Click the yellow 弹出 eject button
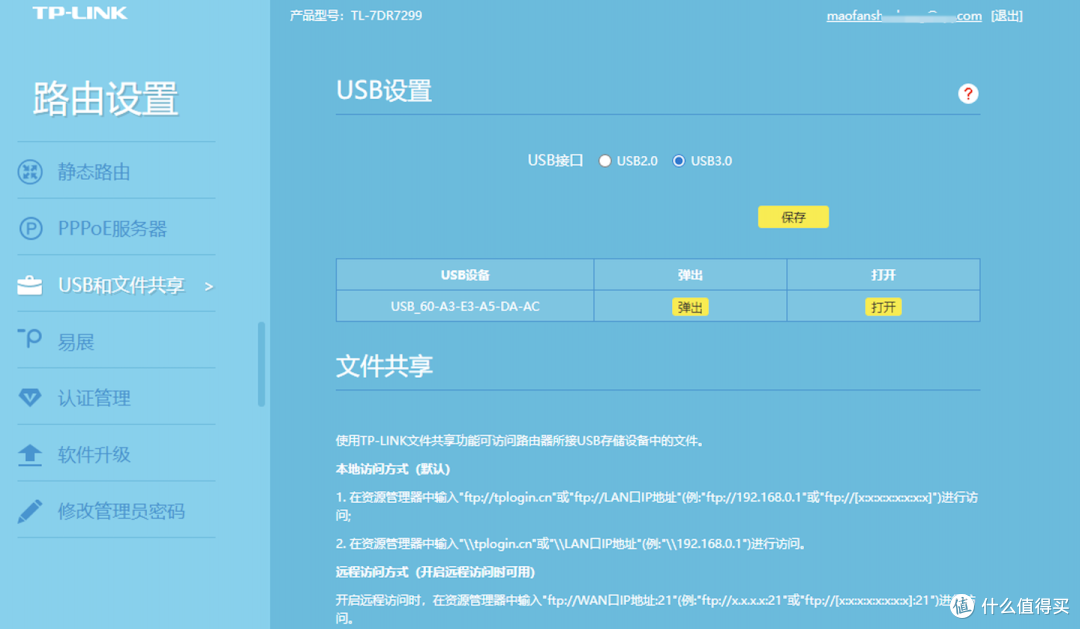 pos(689,307)
